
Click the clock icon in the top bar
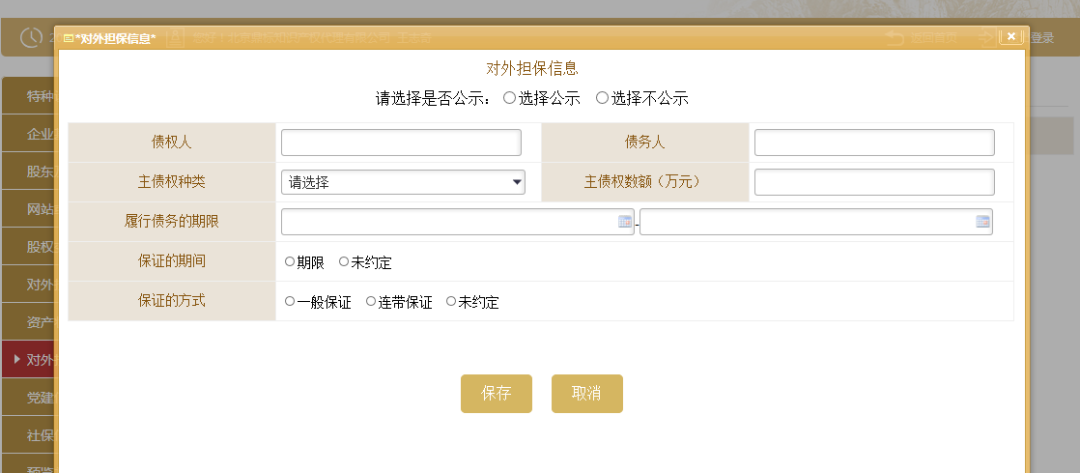pos(32,39)
